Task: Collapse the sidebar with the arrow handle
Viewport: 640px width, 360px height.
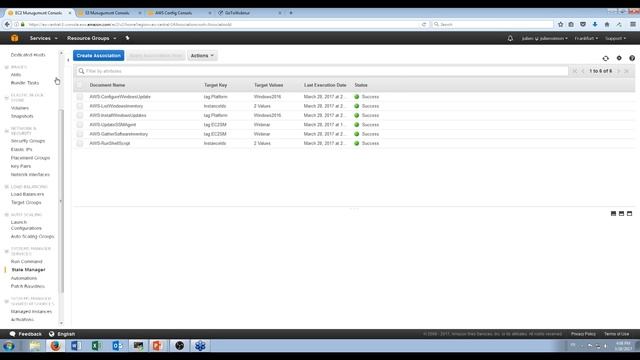Action: pos(68,60)
